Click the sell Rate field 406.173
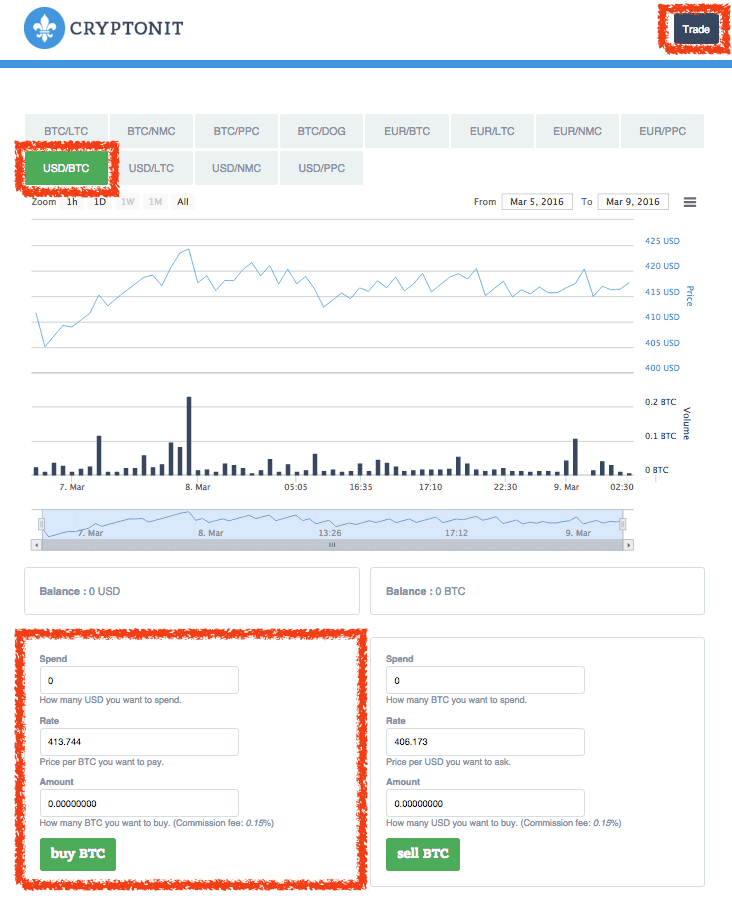This screenshot has height=900, width=732. pos(485,742)
